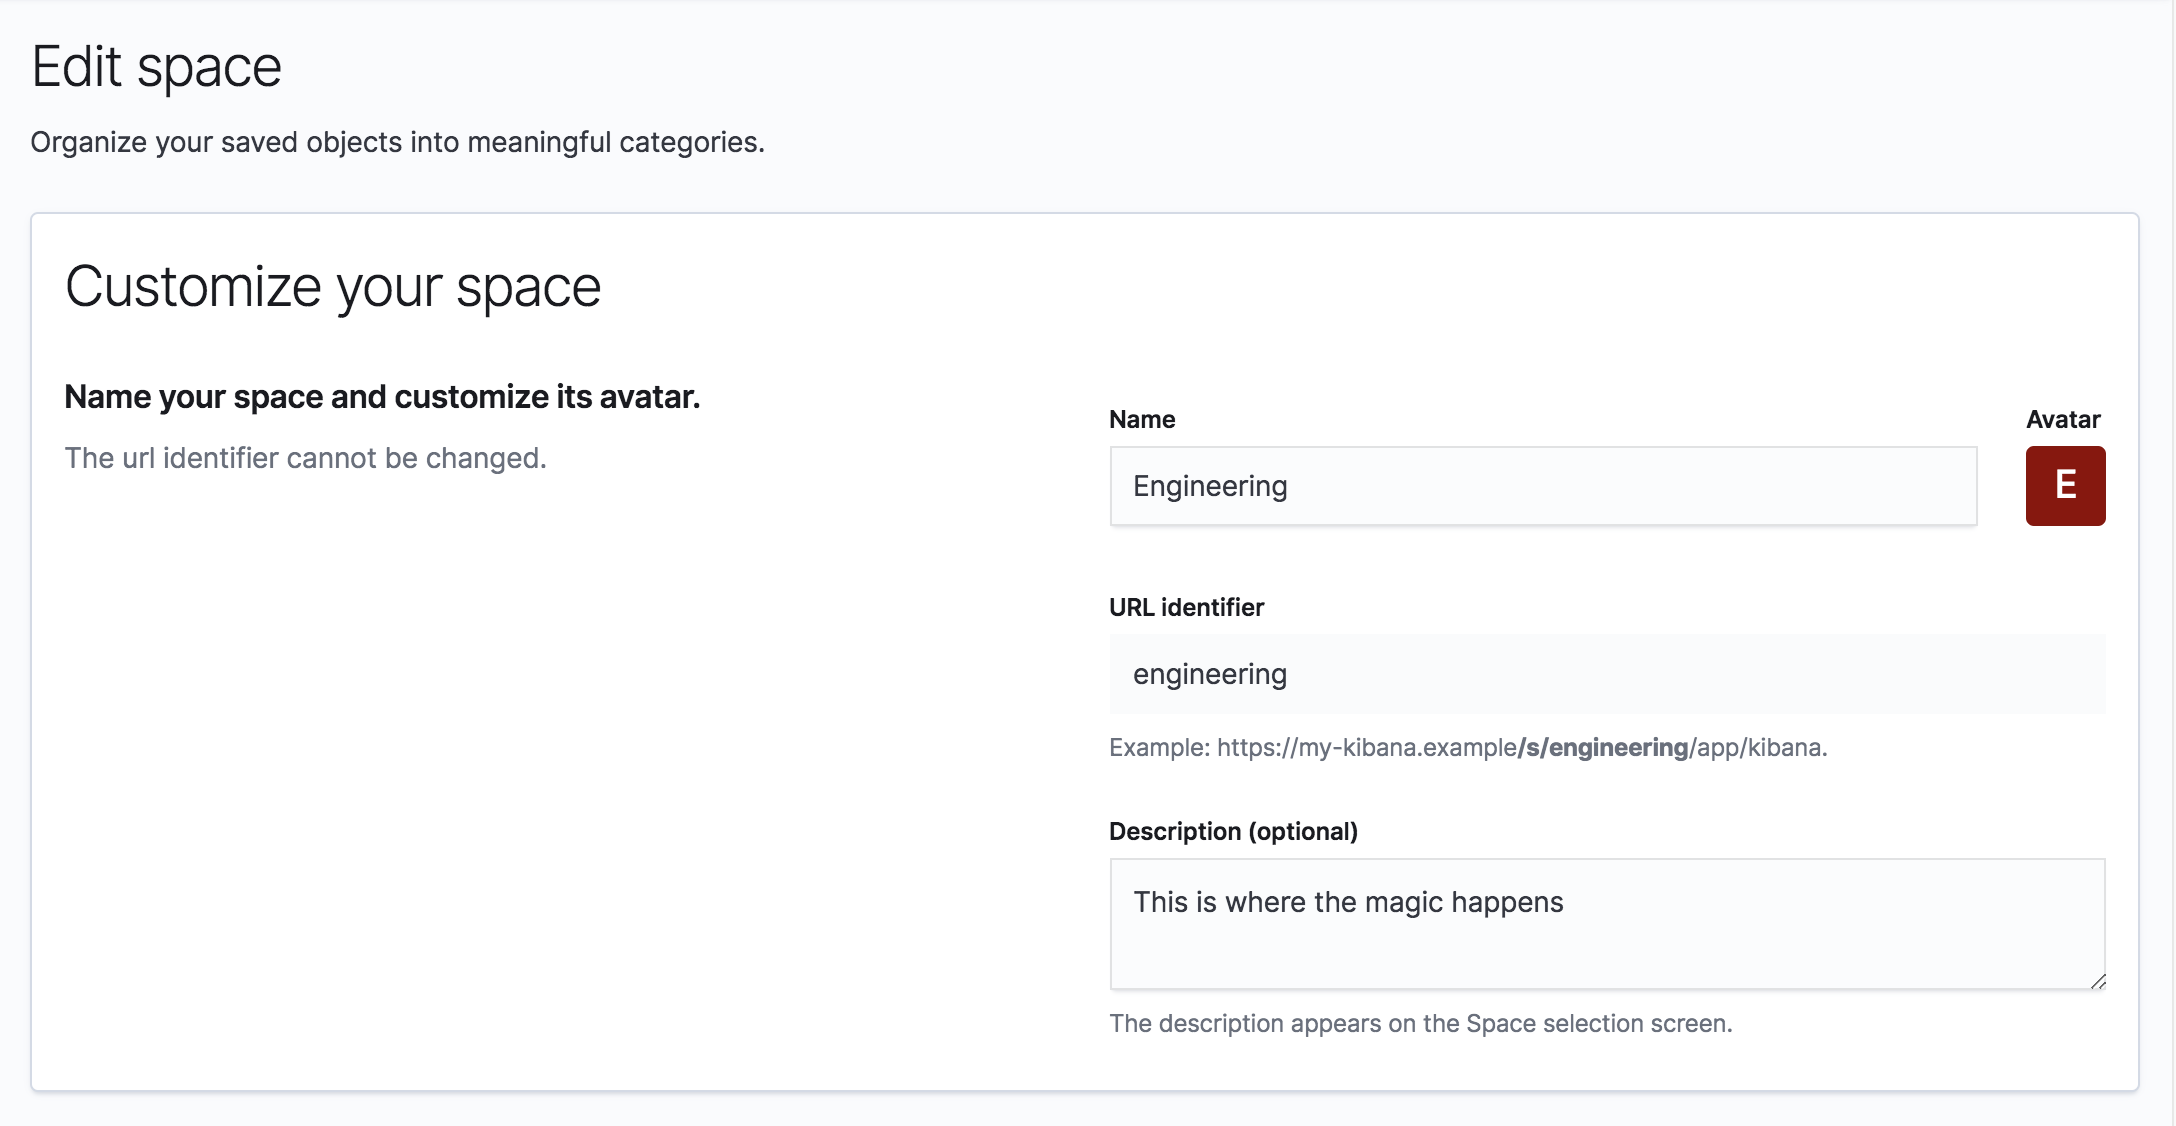The image size is (2176, 1126).
Task: Click the URL identifier label
Action: 1186,607
